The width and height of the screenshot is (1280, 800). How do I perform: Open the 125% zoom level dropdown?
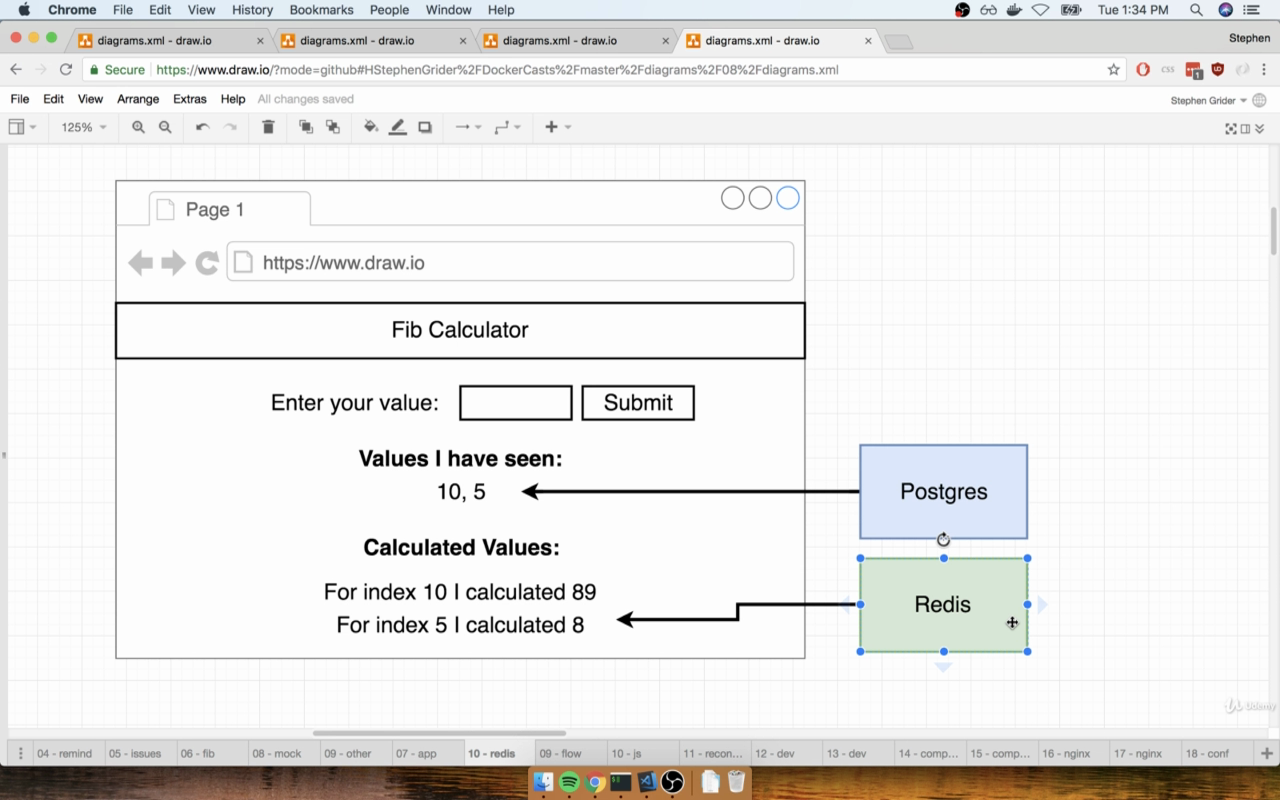[x=84, y=127]
